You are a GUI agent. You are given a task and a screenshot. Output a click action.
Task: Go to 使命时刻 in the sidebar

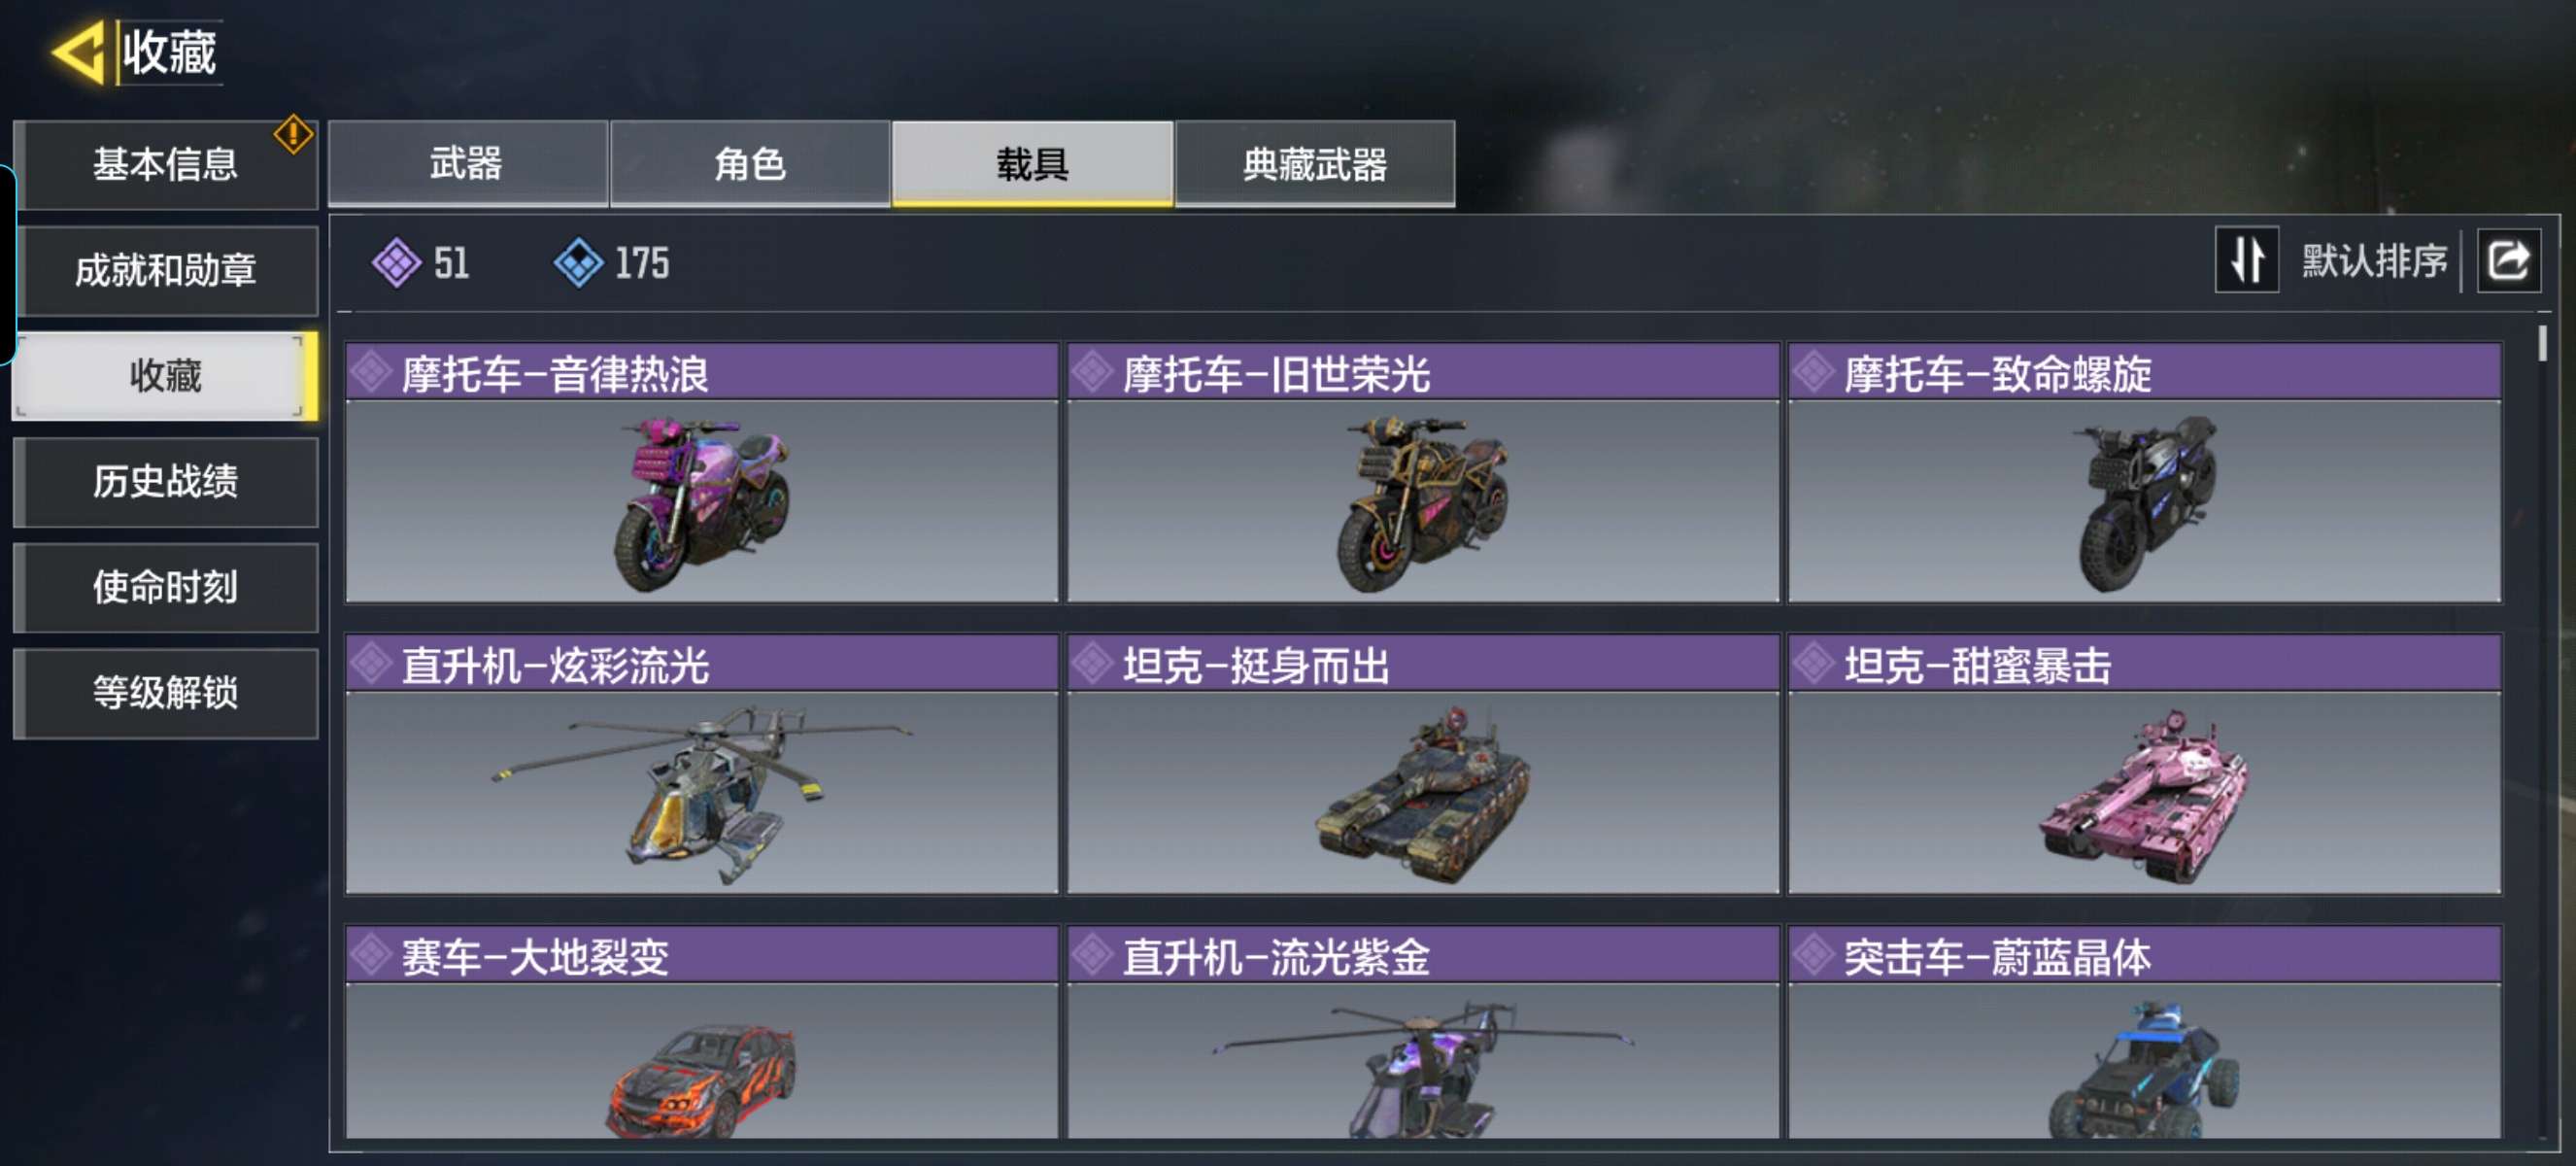click(x=166, y=587)
